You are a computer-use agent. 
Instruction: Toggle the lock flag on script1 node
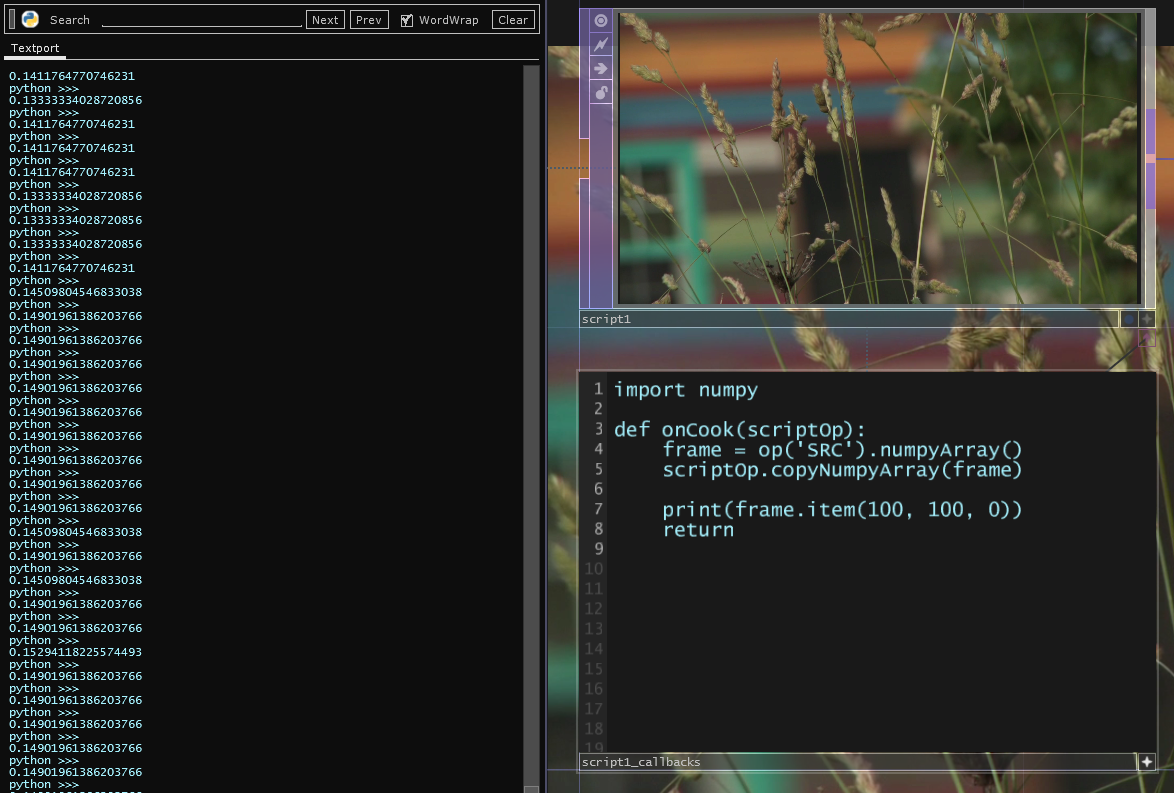(601, 92)
